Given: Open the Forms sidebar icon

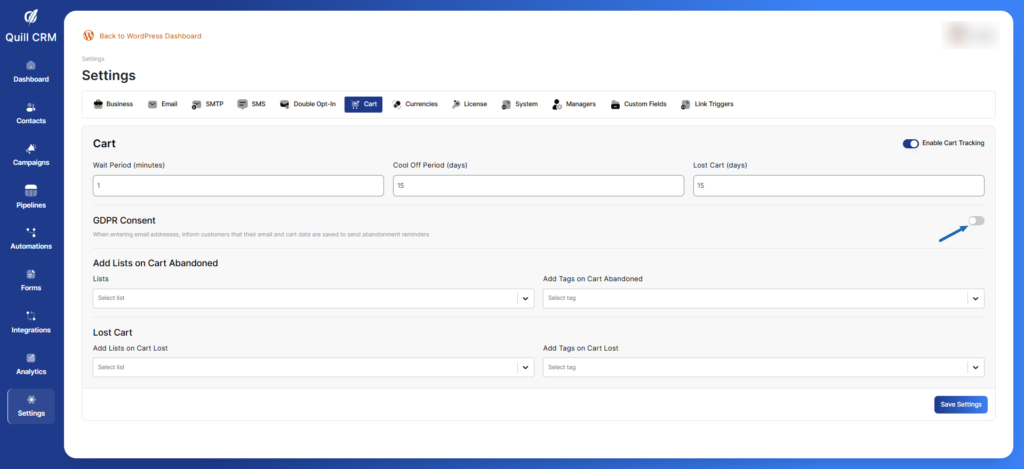Looking at the screenshot, I should [30, 275].
